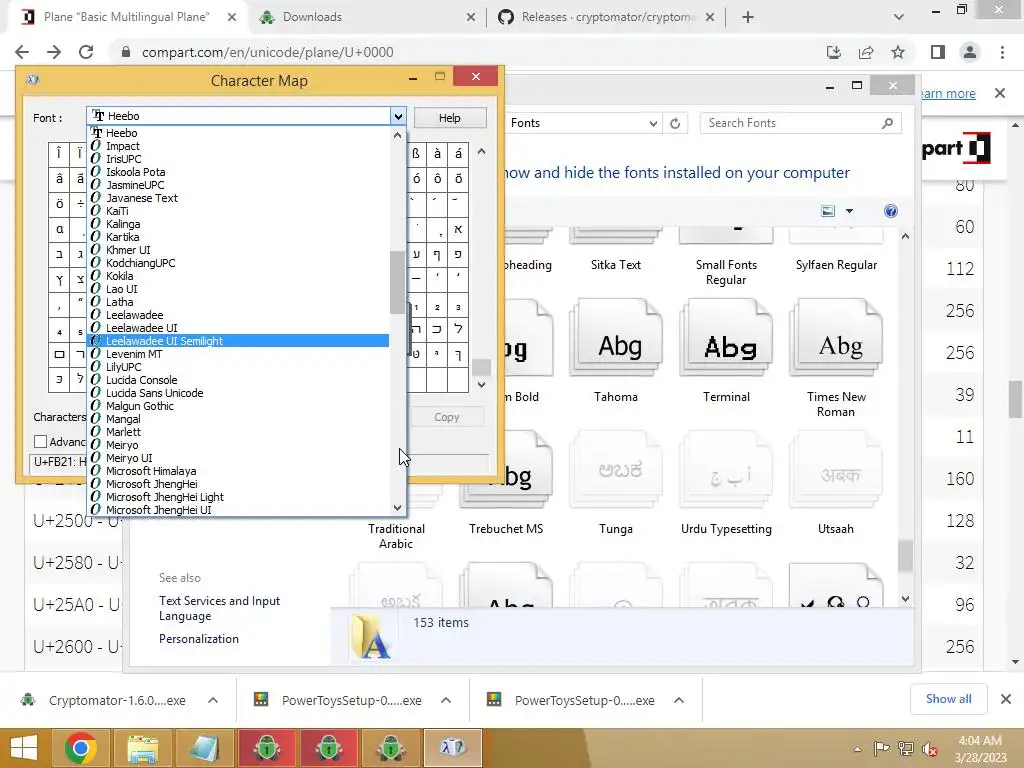
Task: Open the Font combo box arrow in Character Map
Action: click(398, 116)
